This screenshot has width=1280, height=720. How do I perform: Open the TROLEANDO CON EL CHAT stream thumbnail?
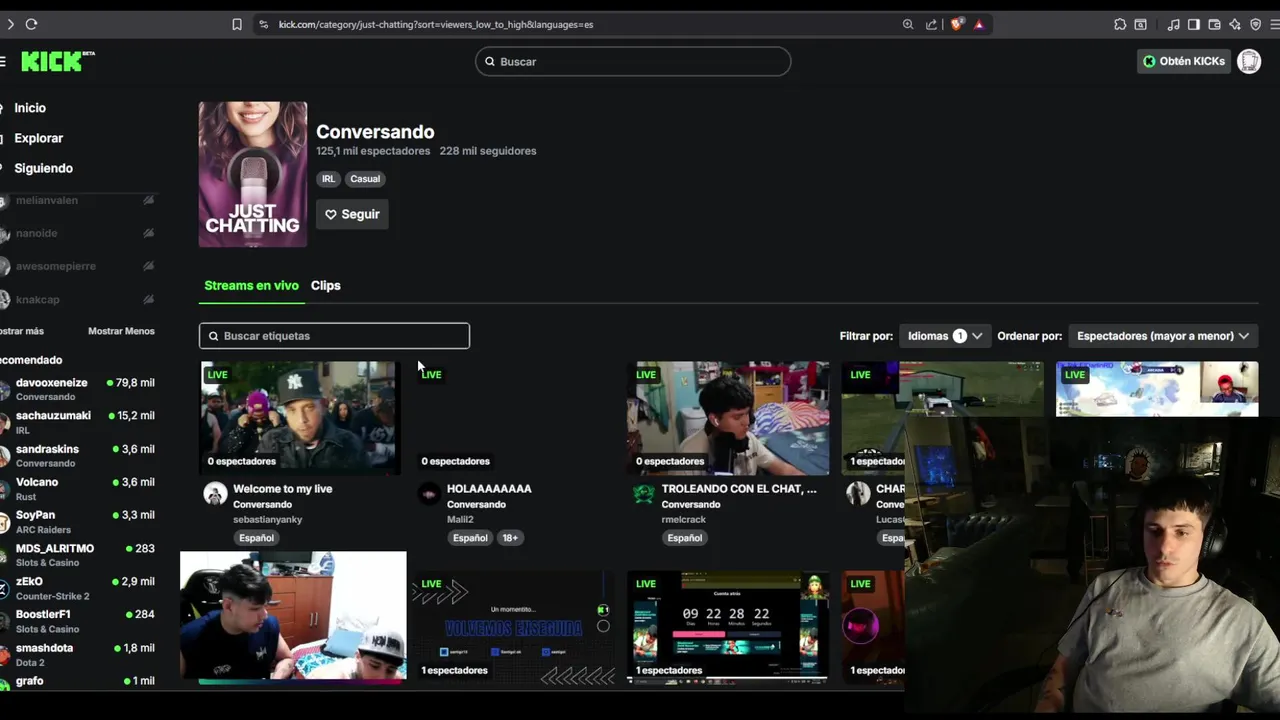pyautogui.click(x=728, y=418)
